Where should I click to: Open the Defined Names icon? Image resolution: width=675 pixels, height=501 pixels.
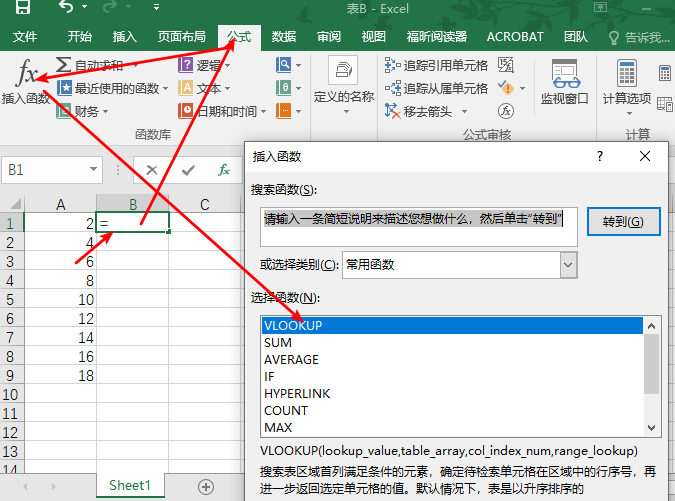coord(343,70)
